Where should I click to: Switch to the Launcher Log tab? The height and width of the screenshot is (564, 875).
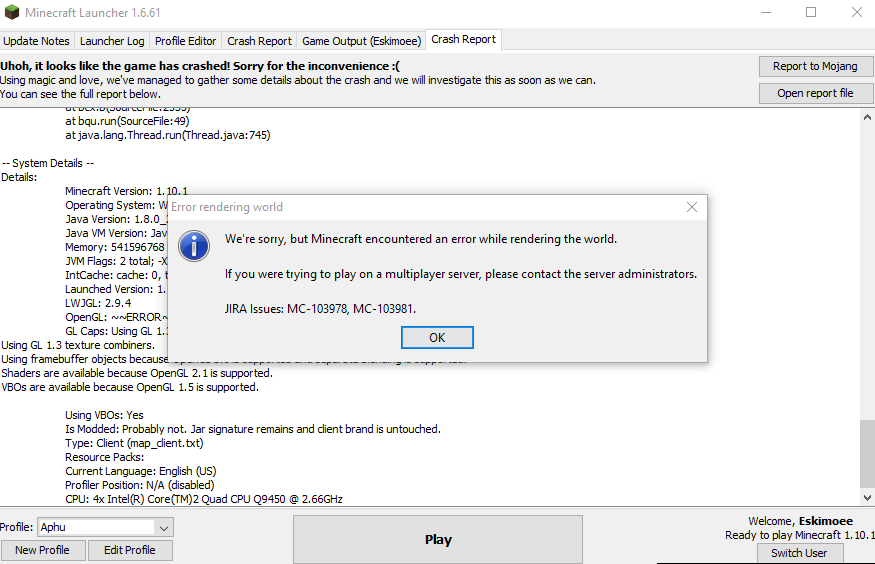112,41
